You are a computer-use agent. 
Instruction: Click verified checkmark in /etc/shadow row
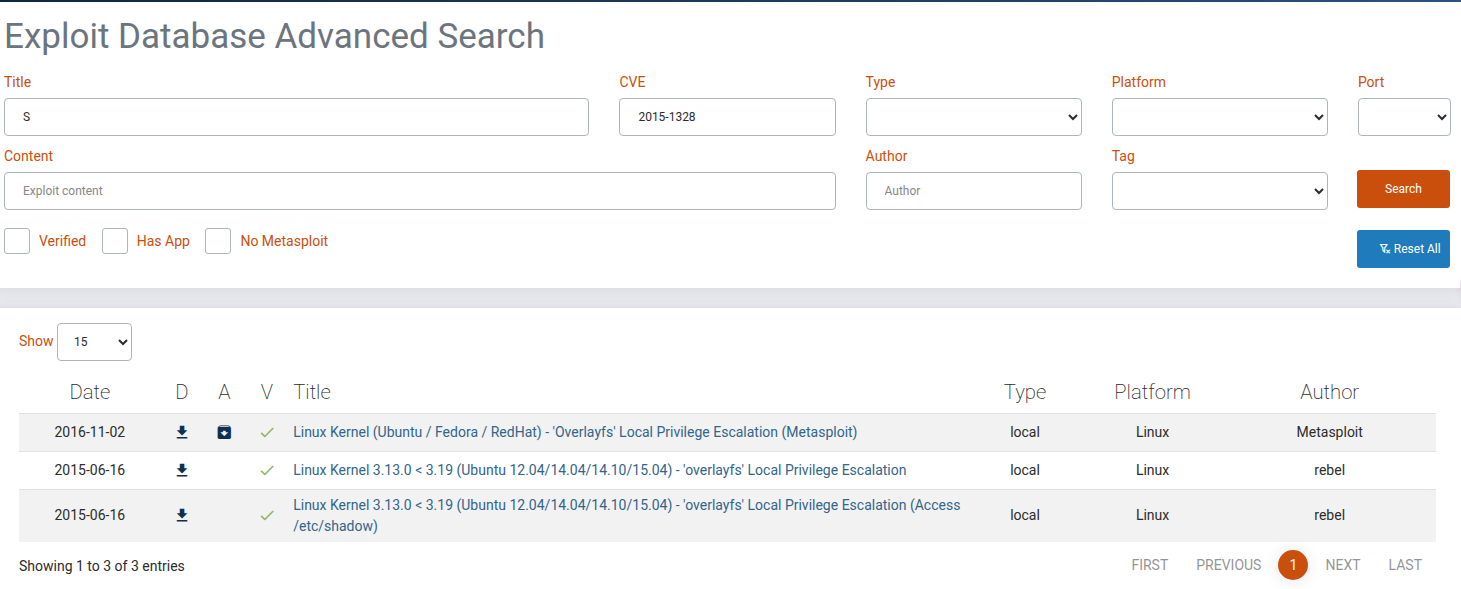267,515
